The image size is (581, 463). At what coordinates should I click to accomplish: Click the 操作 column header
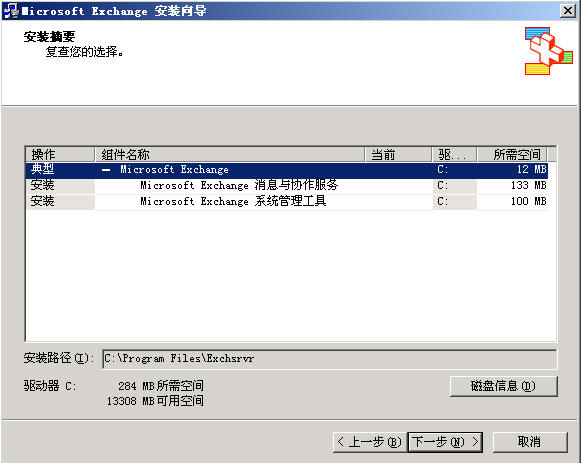pyautogui.click(x=60, y=154)
